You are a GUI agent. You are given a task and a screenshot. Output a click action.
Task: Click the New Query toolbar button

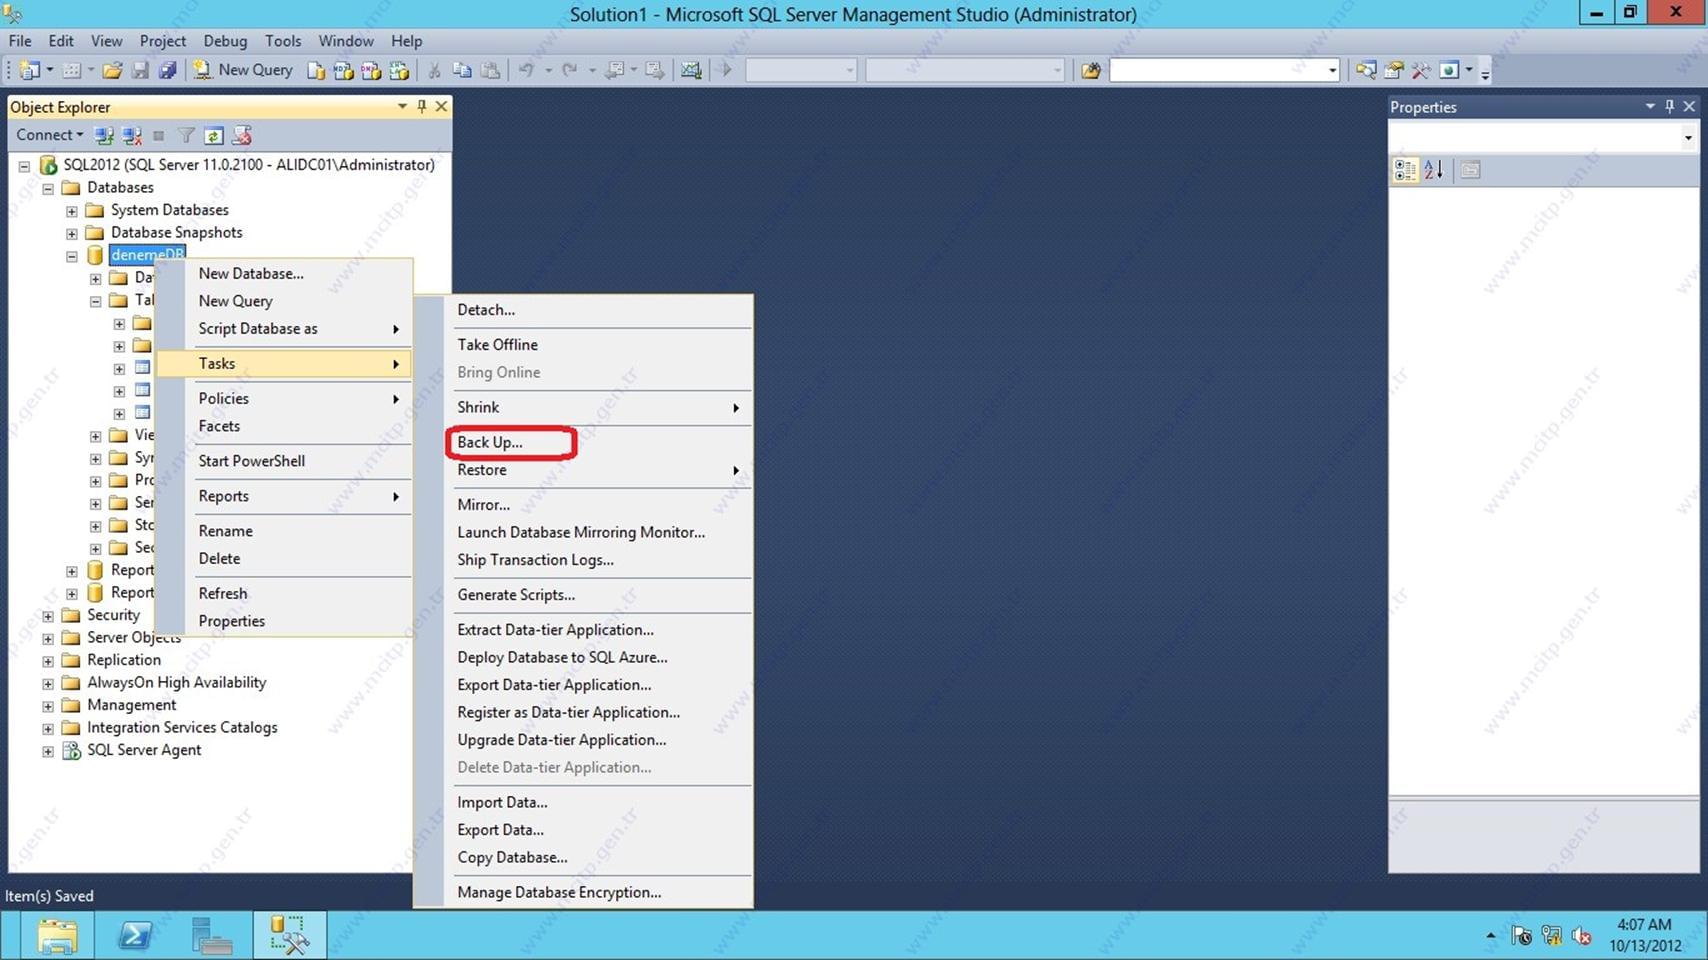tap(243, 70)
